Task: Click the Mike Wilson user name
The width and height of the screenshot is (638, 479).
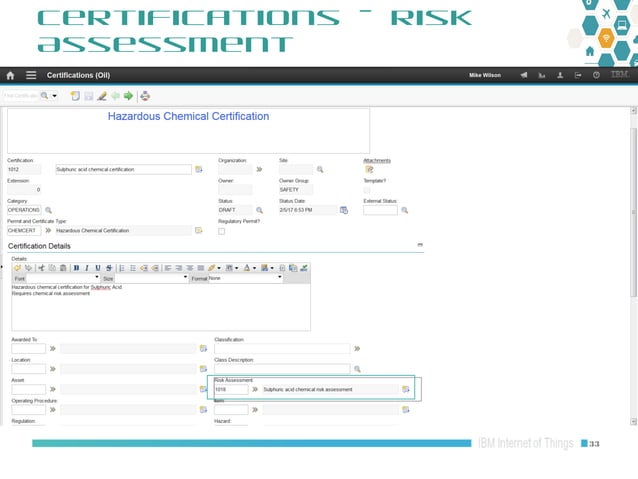Action: [485, 75]
